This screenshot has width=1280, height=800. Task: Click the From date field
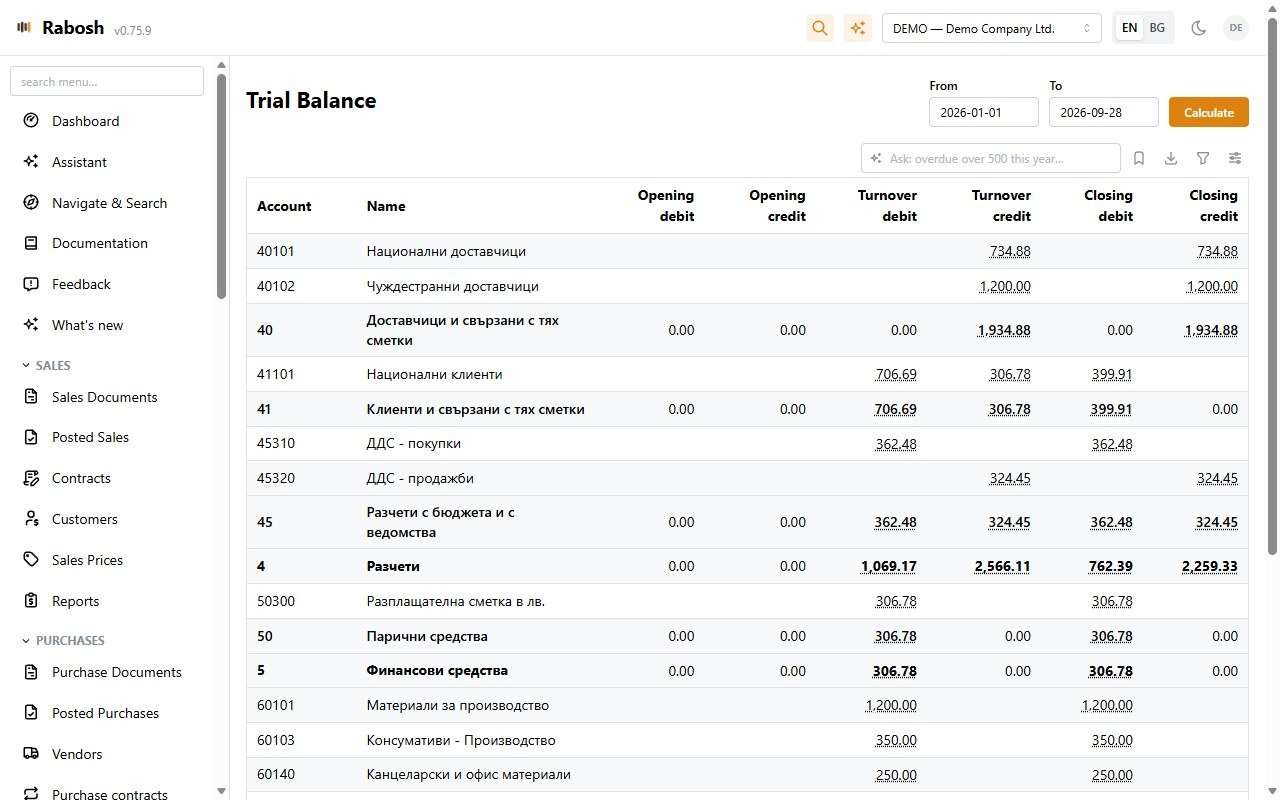[x=984, y=112]
